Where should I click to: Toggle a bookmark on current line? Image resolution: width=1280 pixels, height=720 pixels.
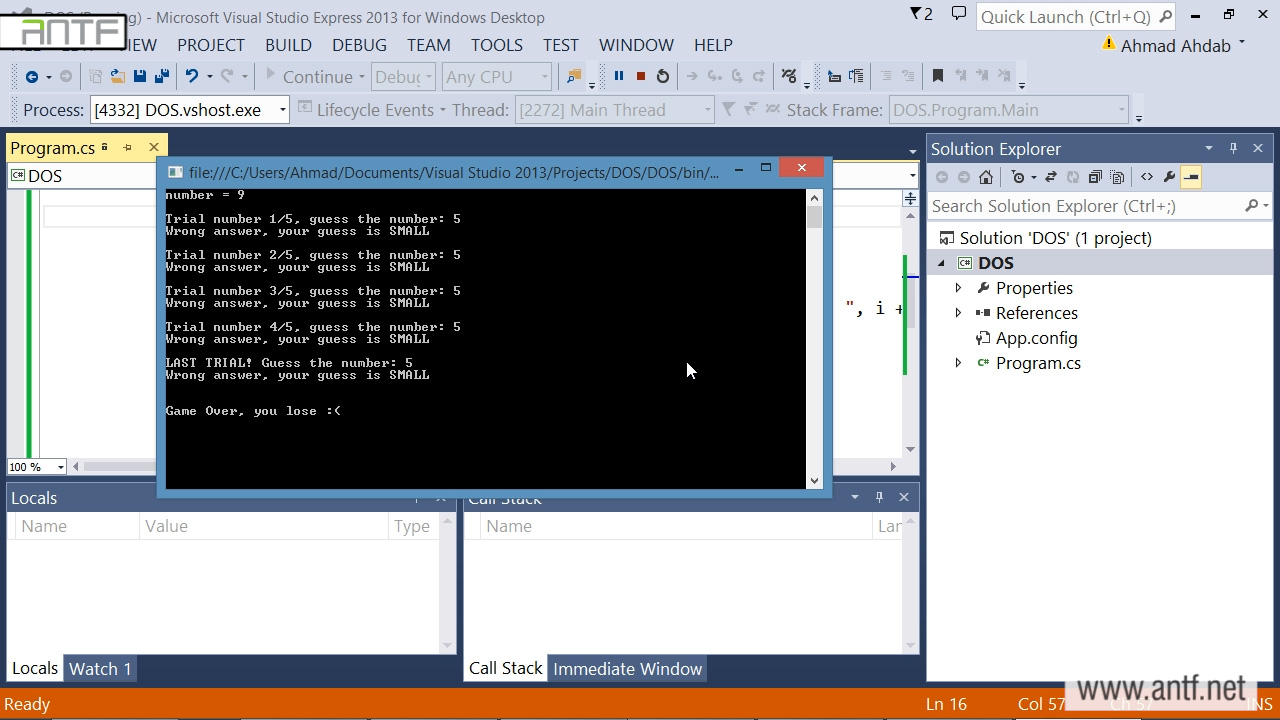point(937,76)
